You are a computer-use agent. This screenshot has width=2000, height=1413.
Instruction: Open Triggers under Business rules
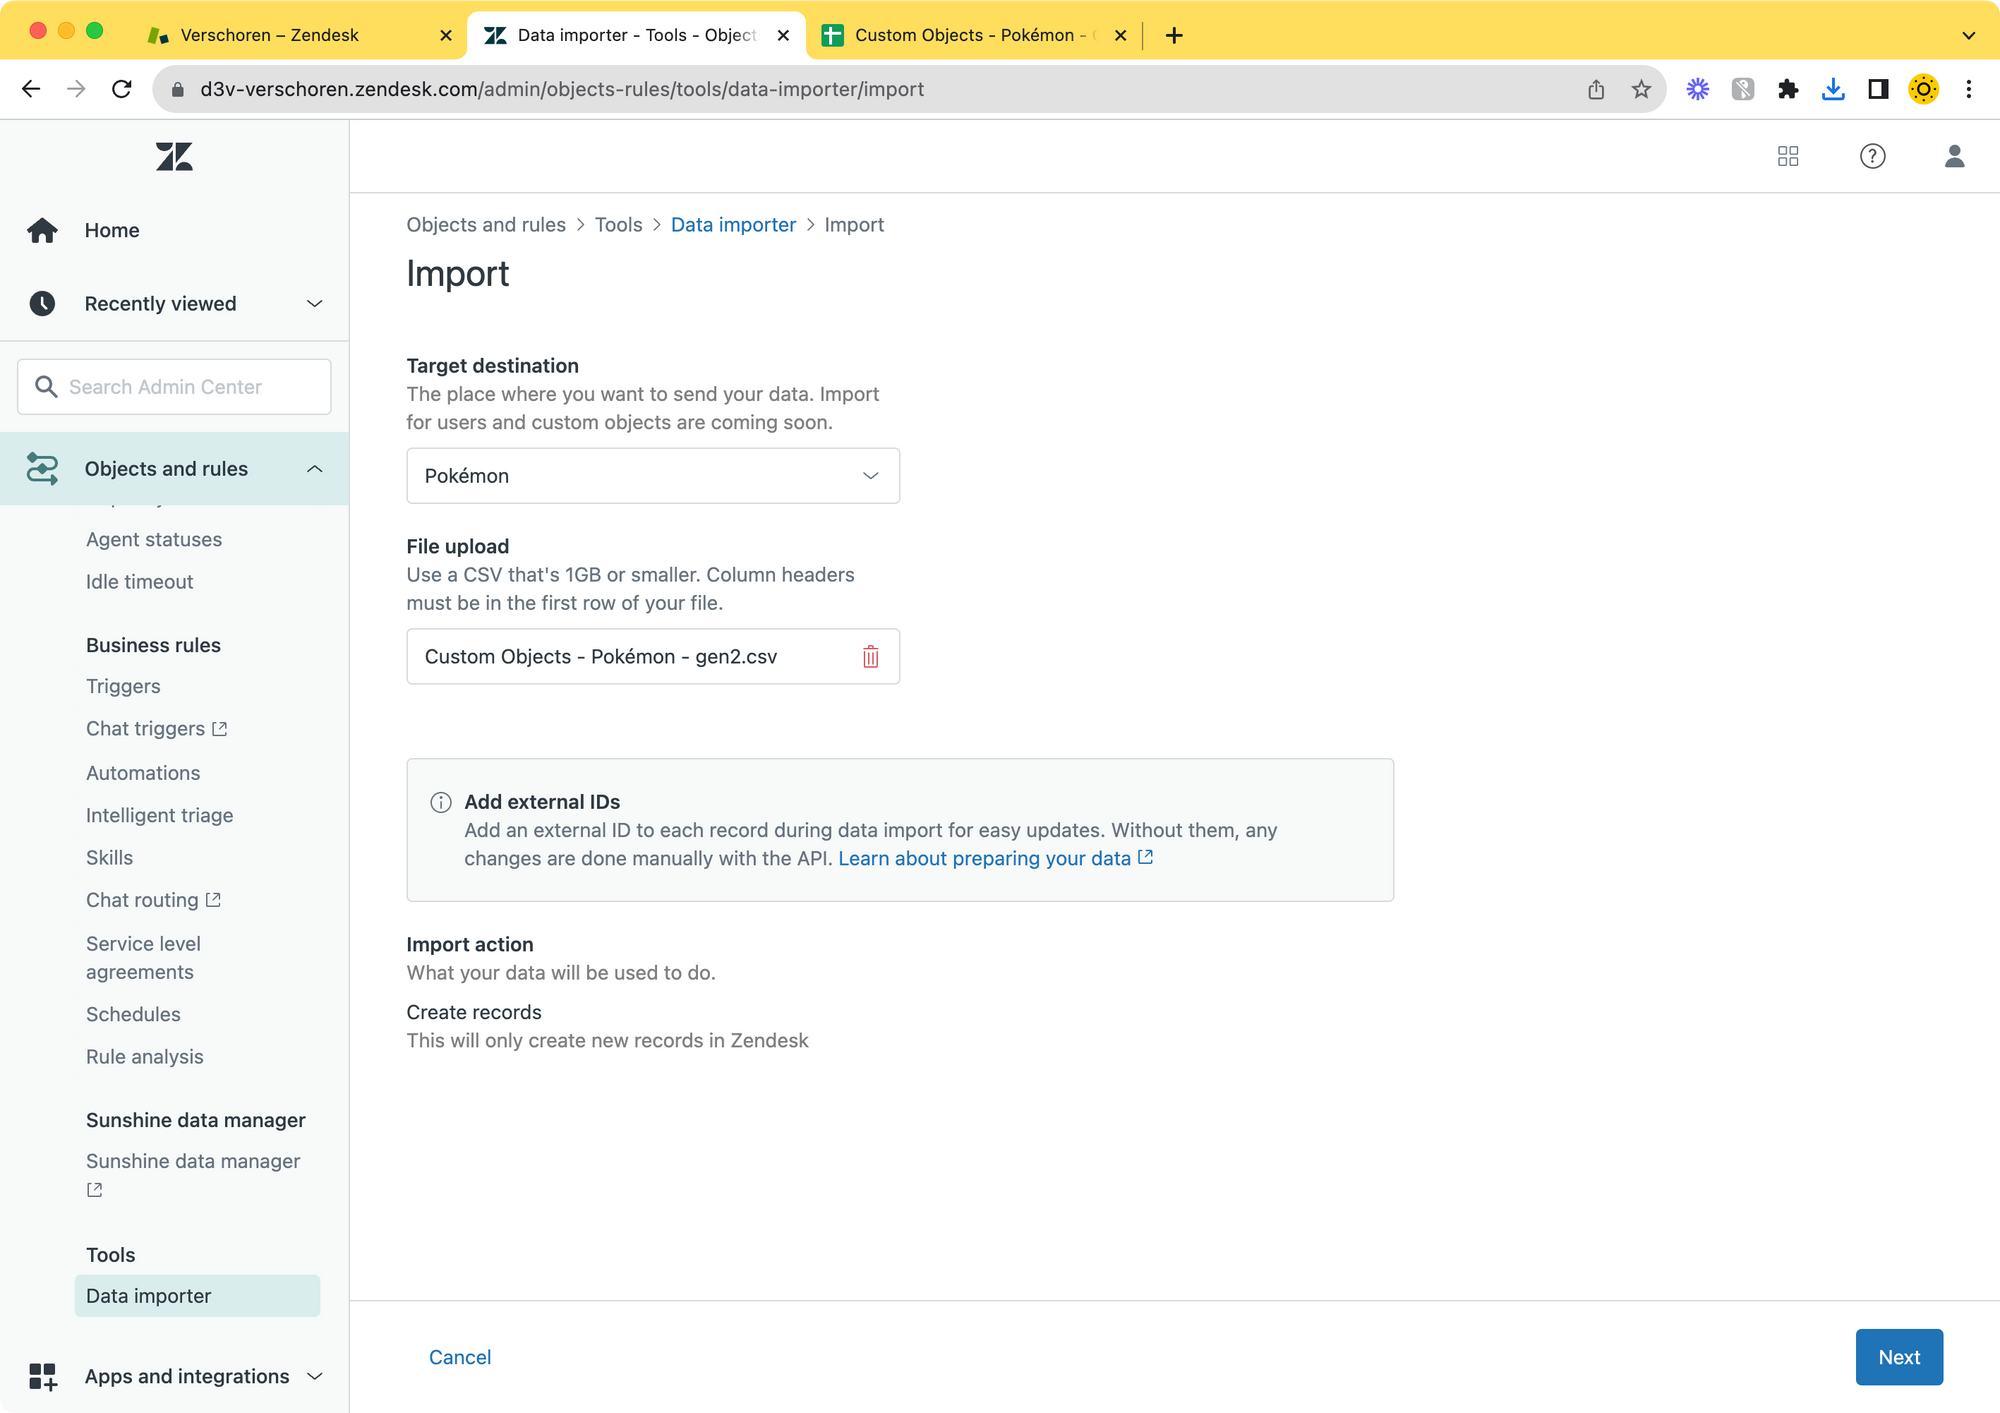coord(123,686)
